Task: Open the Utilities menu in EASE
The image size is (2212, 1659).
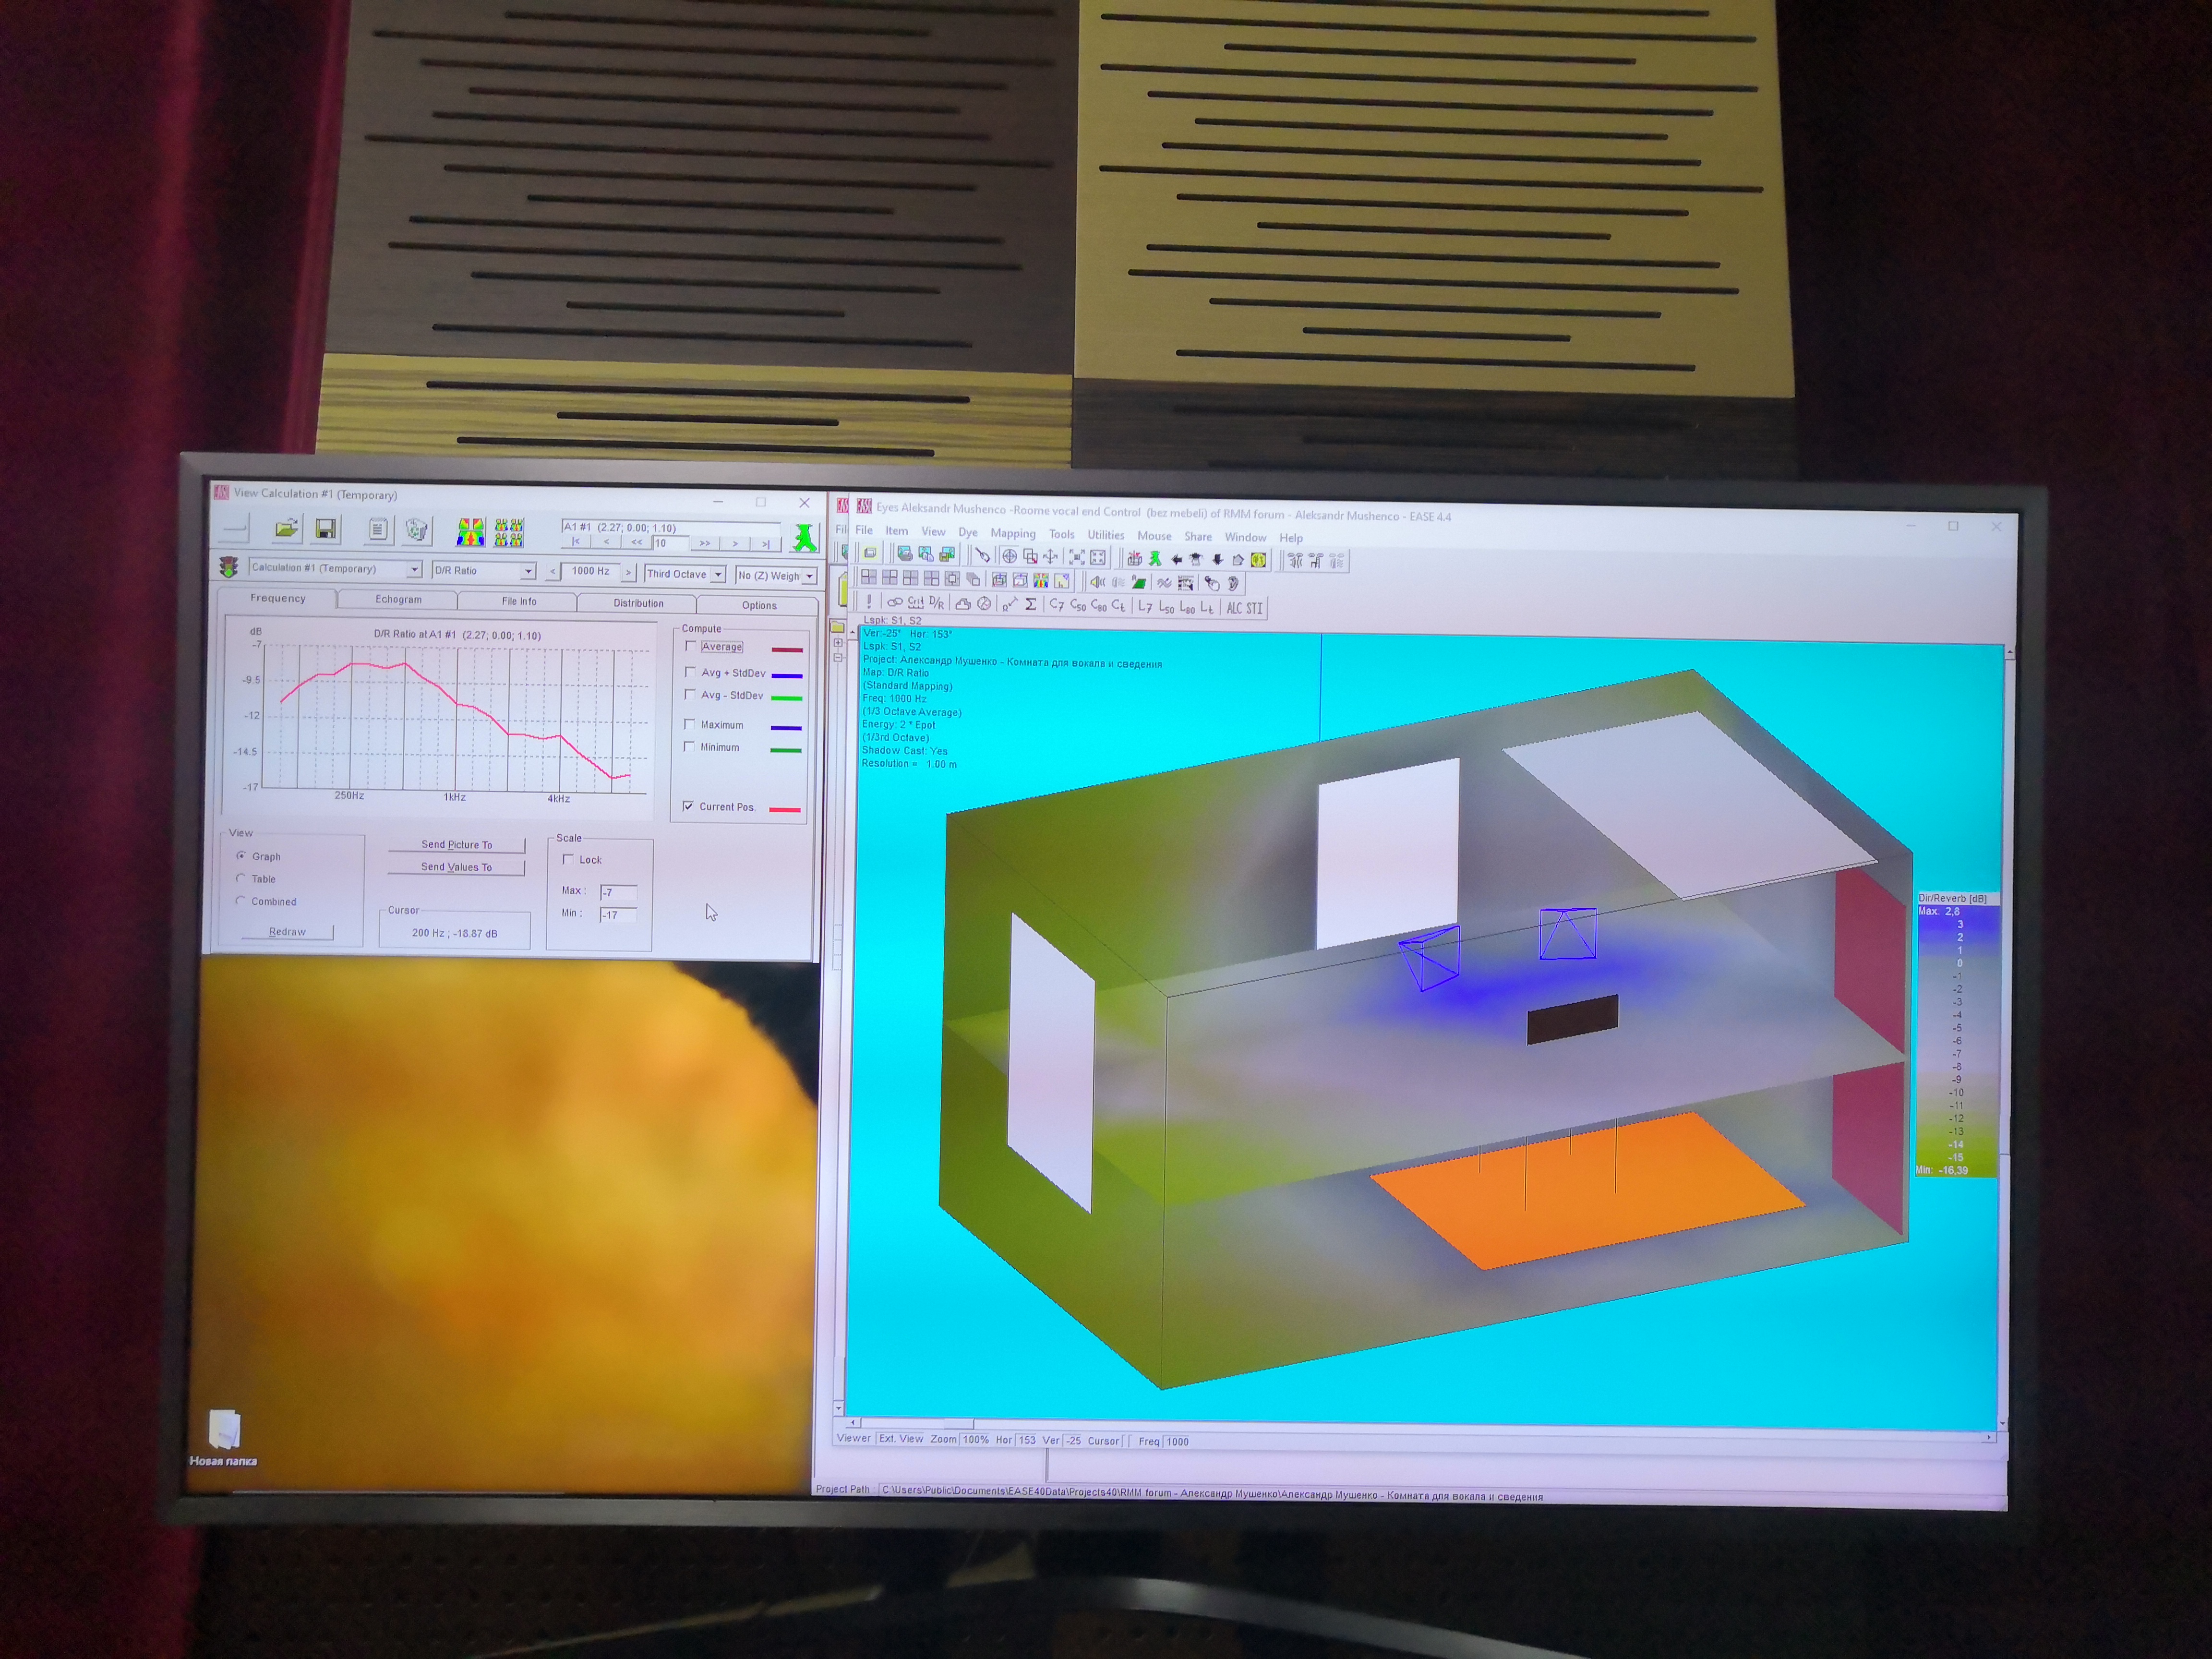Action: coord(1106,535)
